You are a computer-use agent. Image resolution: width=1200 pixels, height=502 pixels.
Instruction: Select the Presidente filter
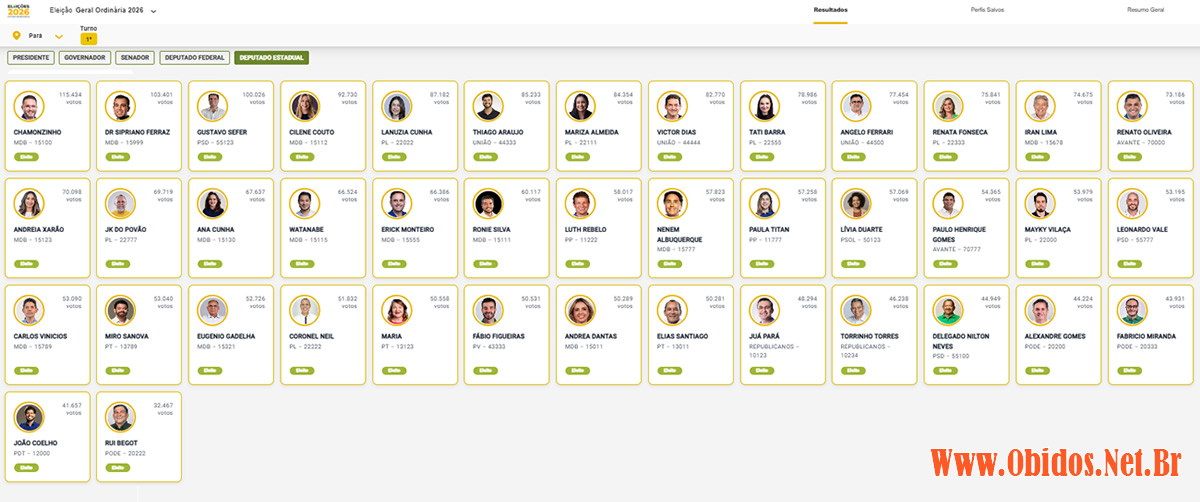31,58
